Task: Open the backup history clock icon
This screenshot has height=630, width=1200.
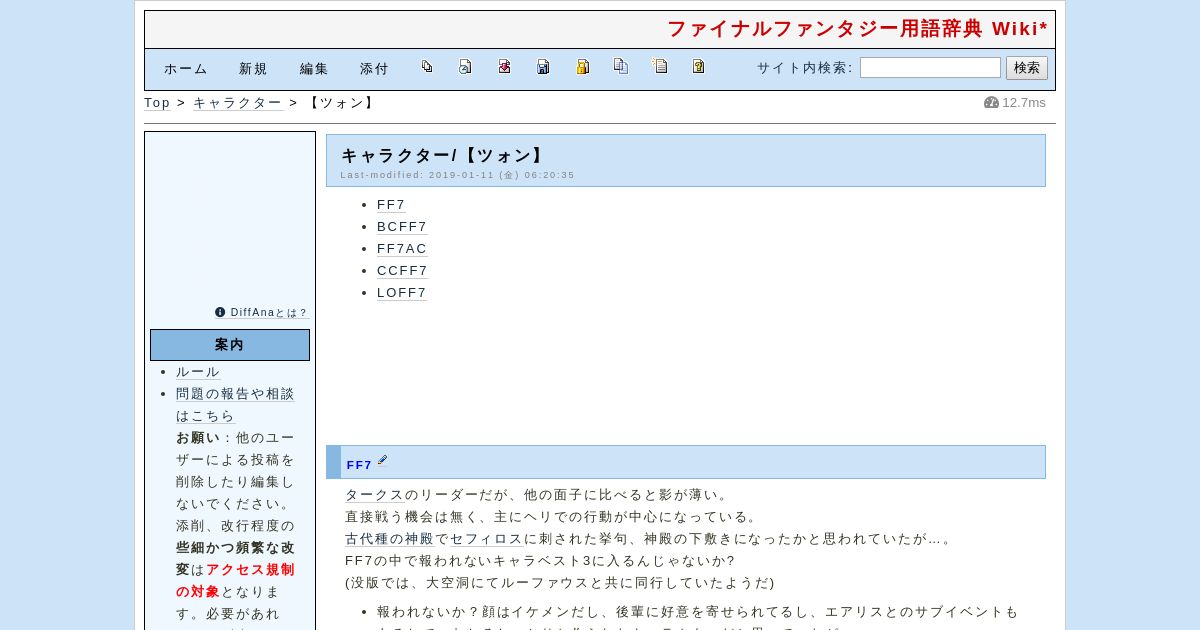Action: 465,67
